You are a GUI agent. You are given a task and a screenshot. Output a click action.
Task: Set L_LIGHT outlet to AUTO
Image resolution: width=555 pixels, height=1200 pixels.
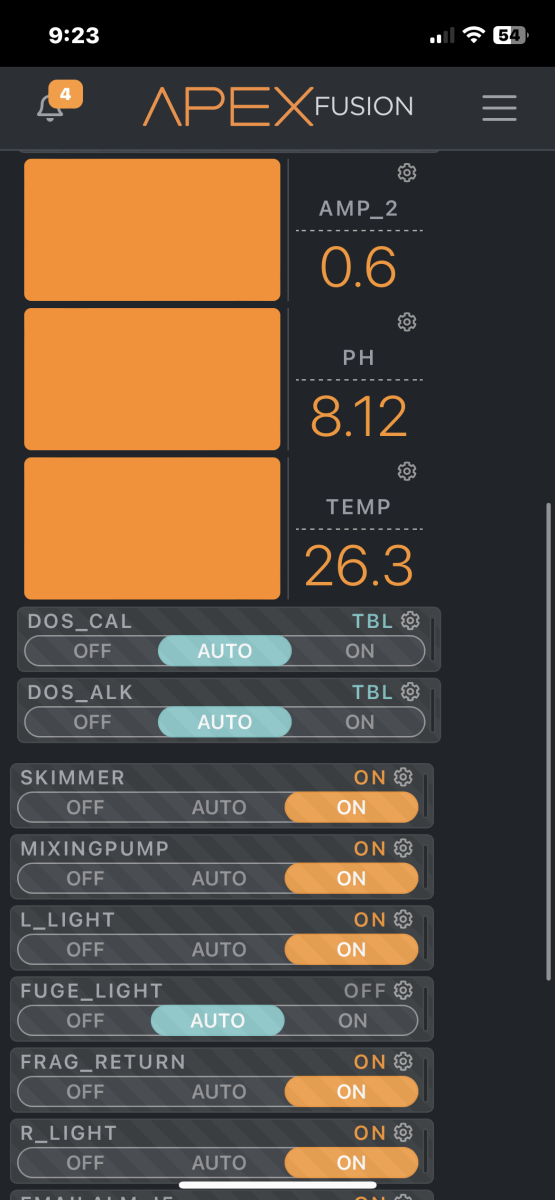[x=218, y=949]
